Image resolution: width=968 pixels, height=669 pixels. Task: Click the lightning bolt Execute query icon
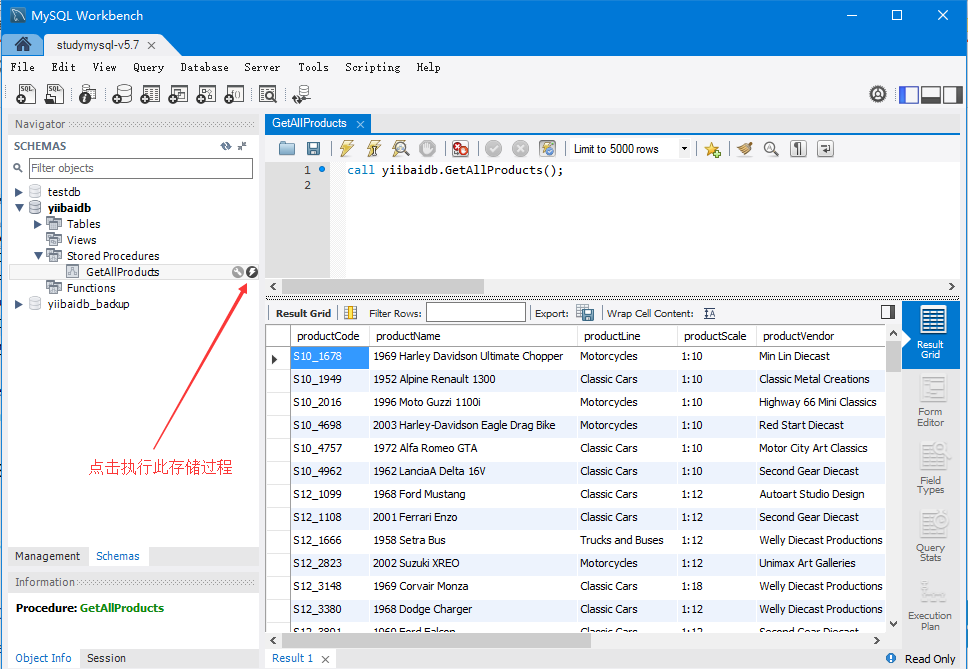347,149
